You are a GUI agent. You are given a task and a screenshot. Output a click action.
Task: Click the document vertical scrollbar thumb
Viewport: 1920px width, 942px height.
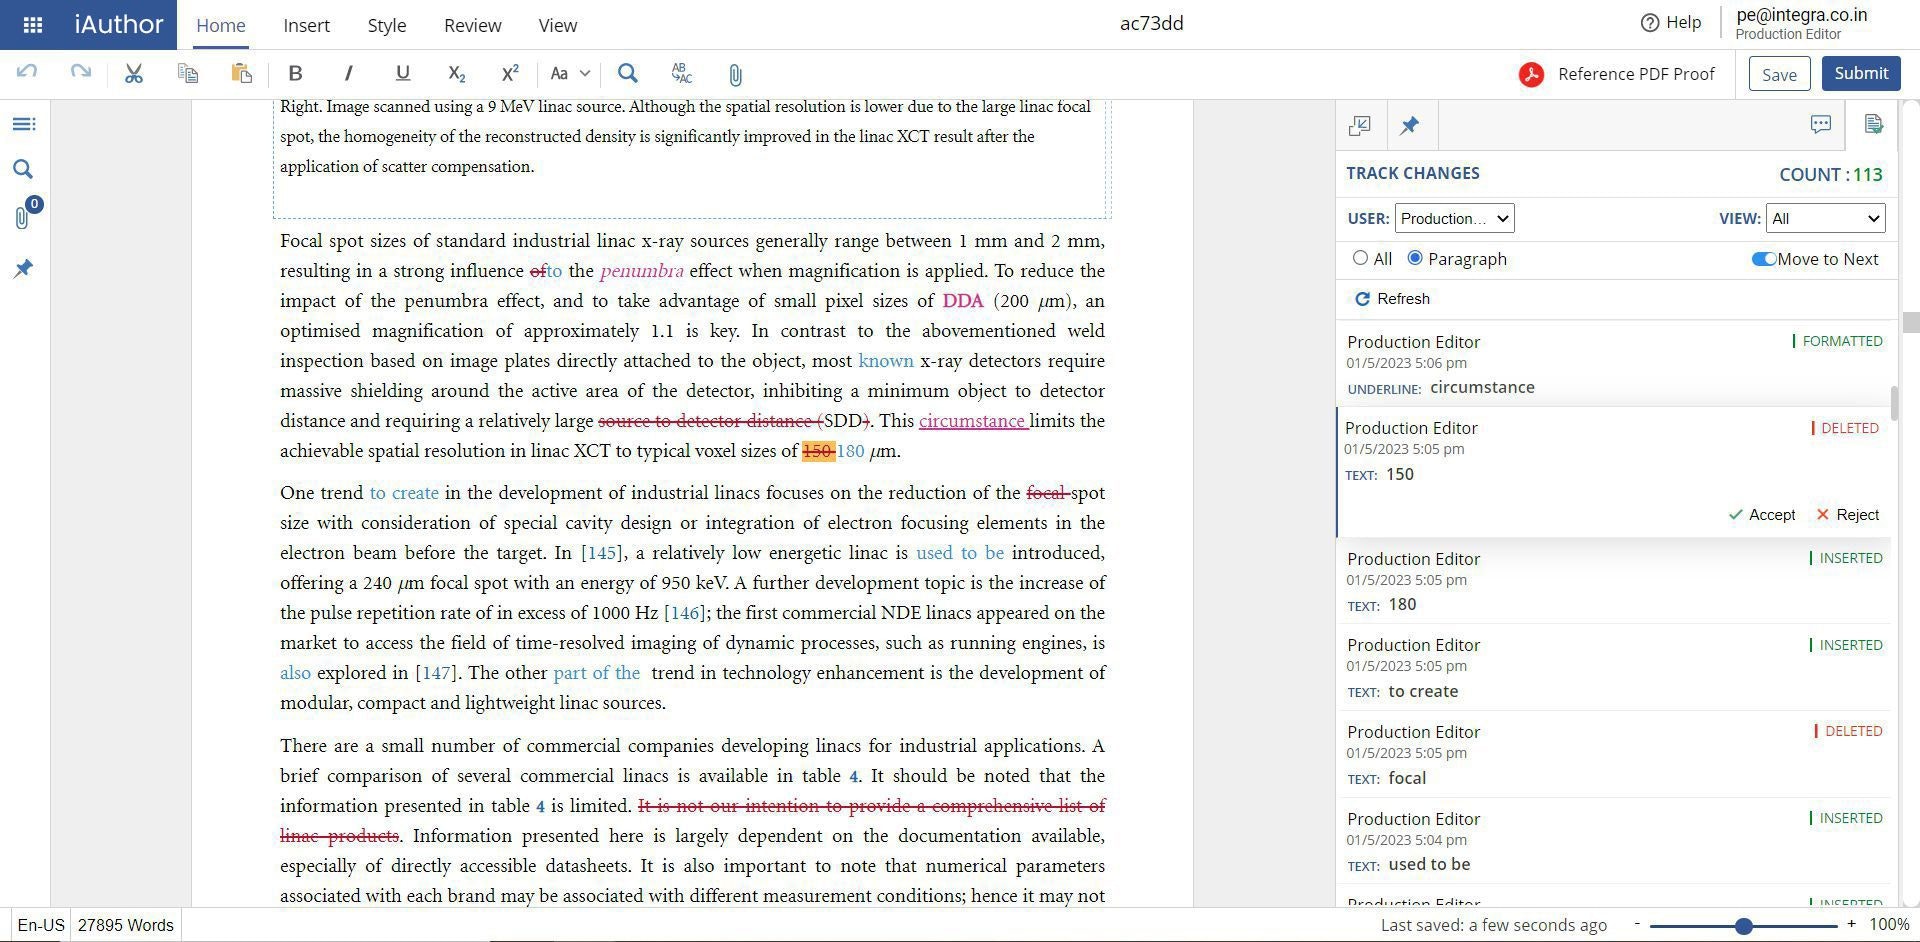click(1911, 322)
